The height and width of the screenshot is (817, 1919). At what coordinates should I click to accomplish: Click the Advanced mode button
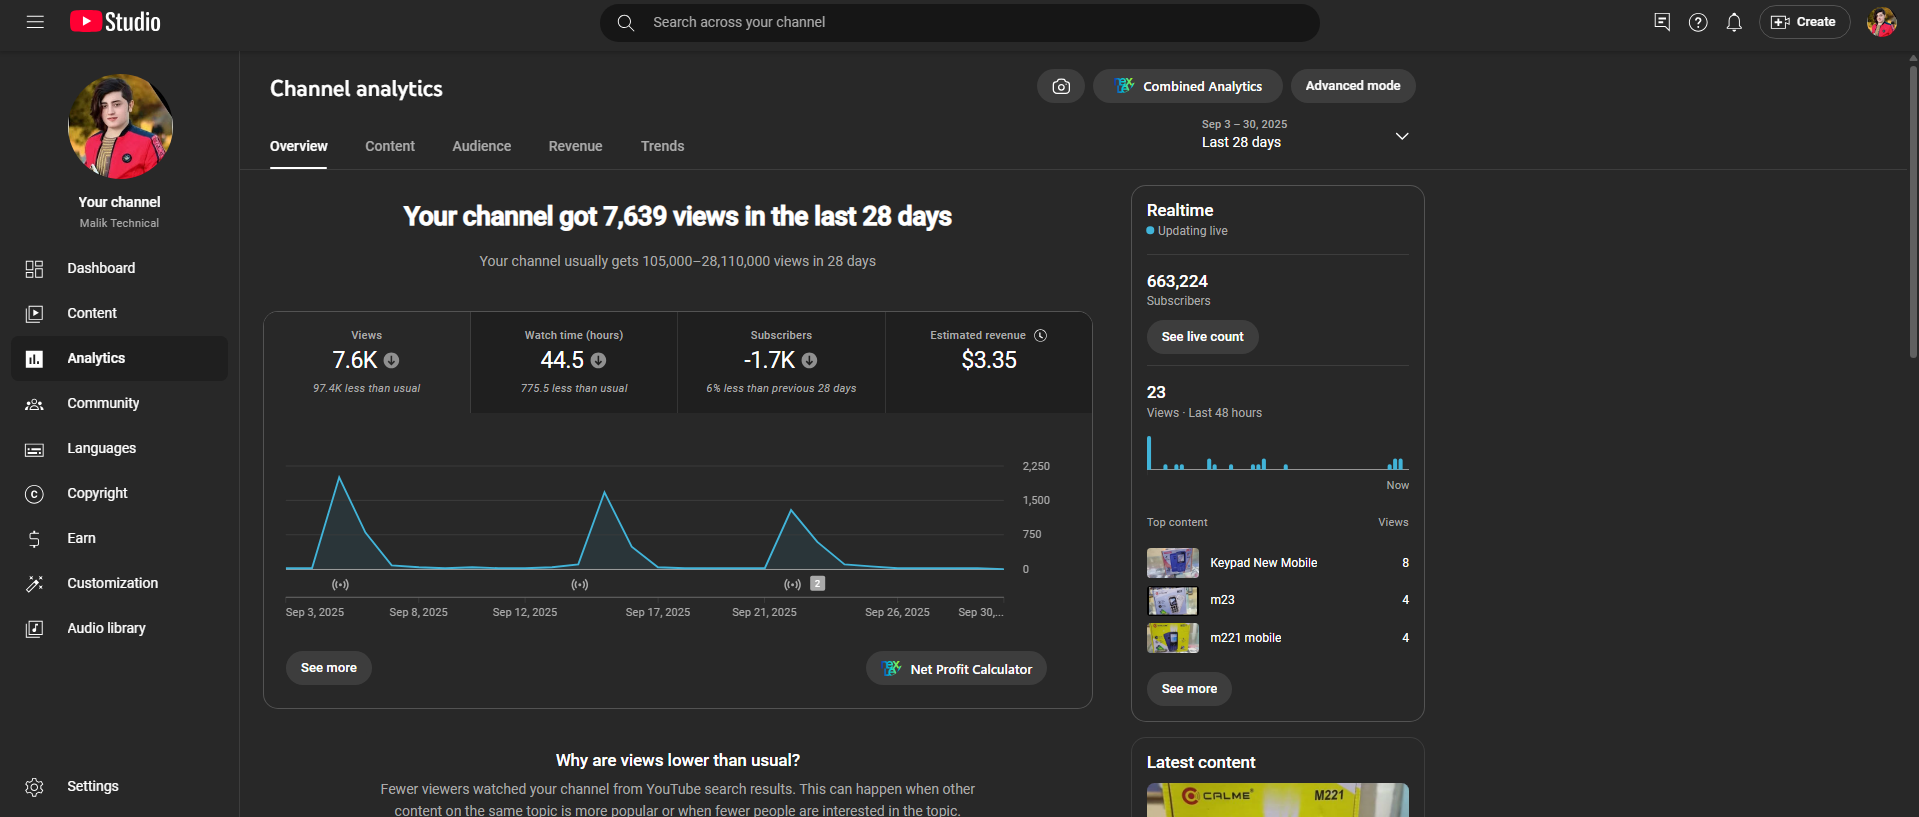[1353, 86]
